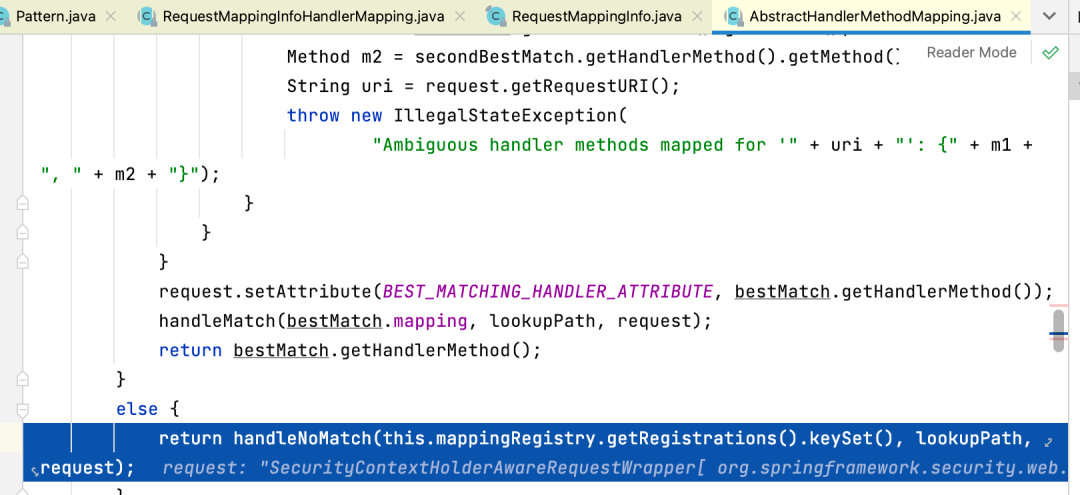Close the Pattern.java tab
This screenshot has height=495, width=1080.
[x=110, y=17]
